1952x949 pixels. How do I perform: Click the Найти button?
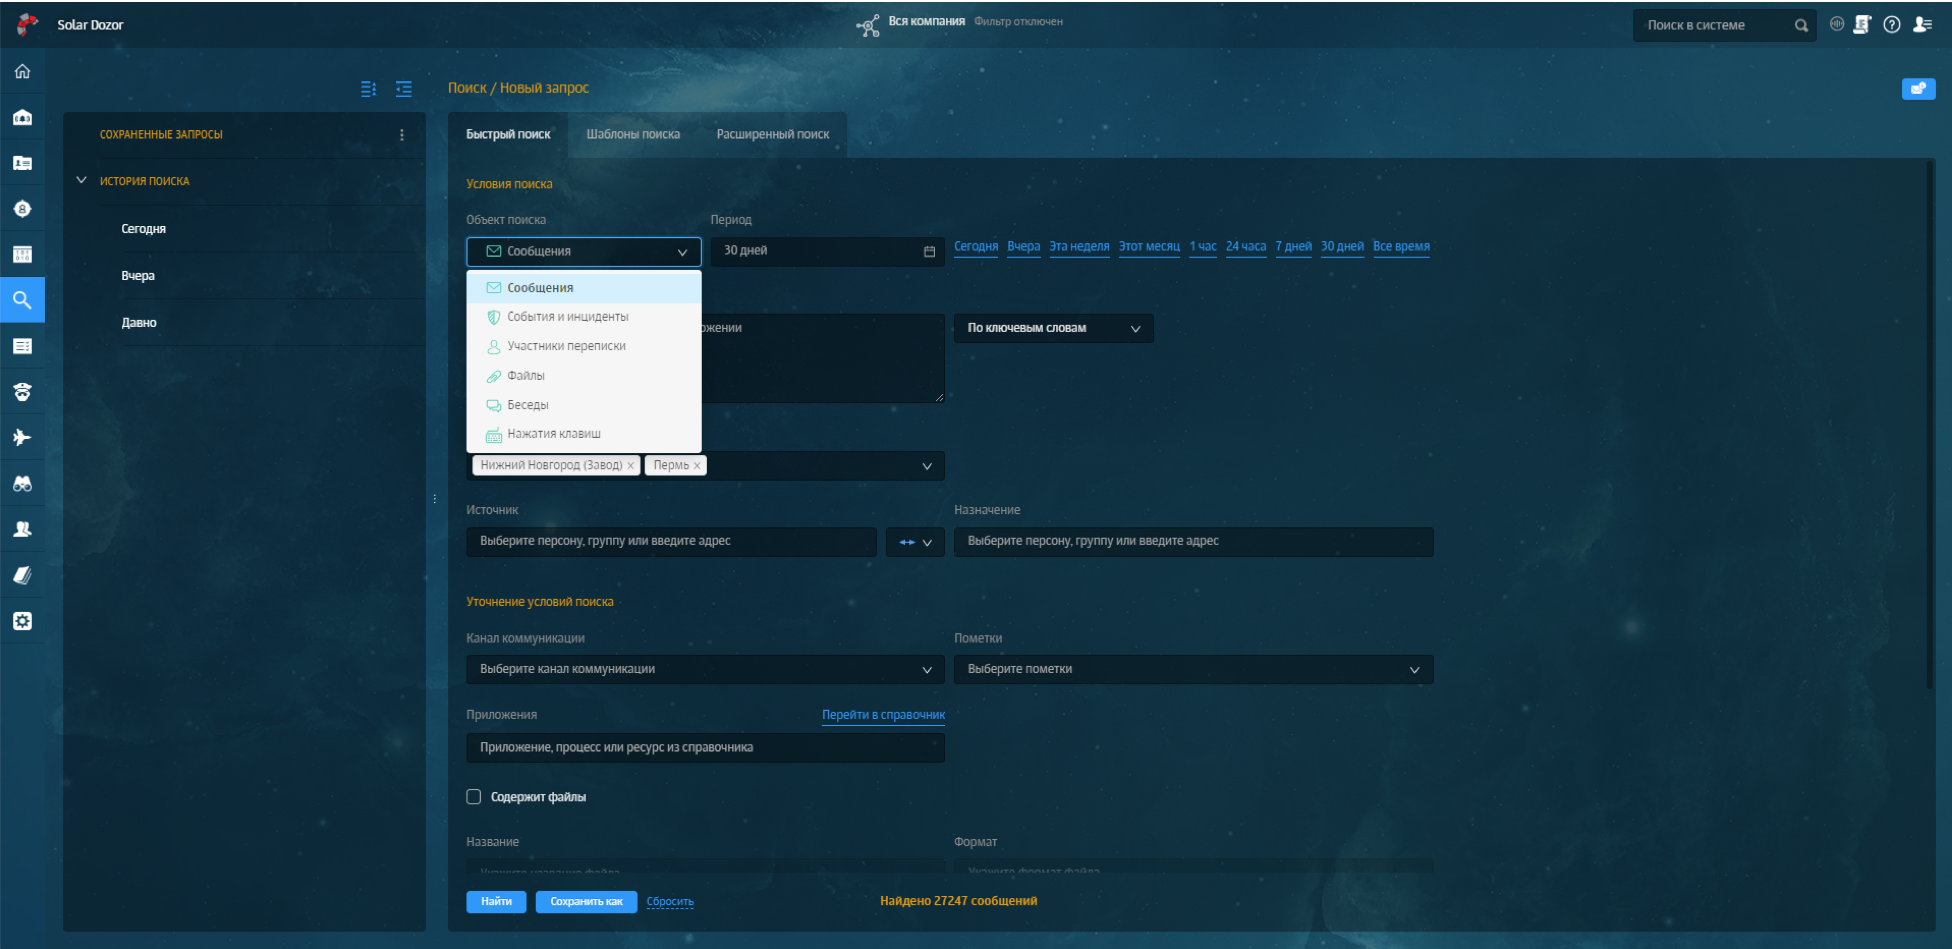tap(496, 902)
